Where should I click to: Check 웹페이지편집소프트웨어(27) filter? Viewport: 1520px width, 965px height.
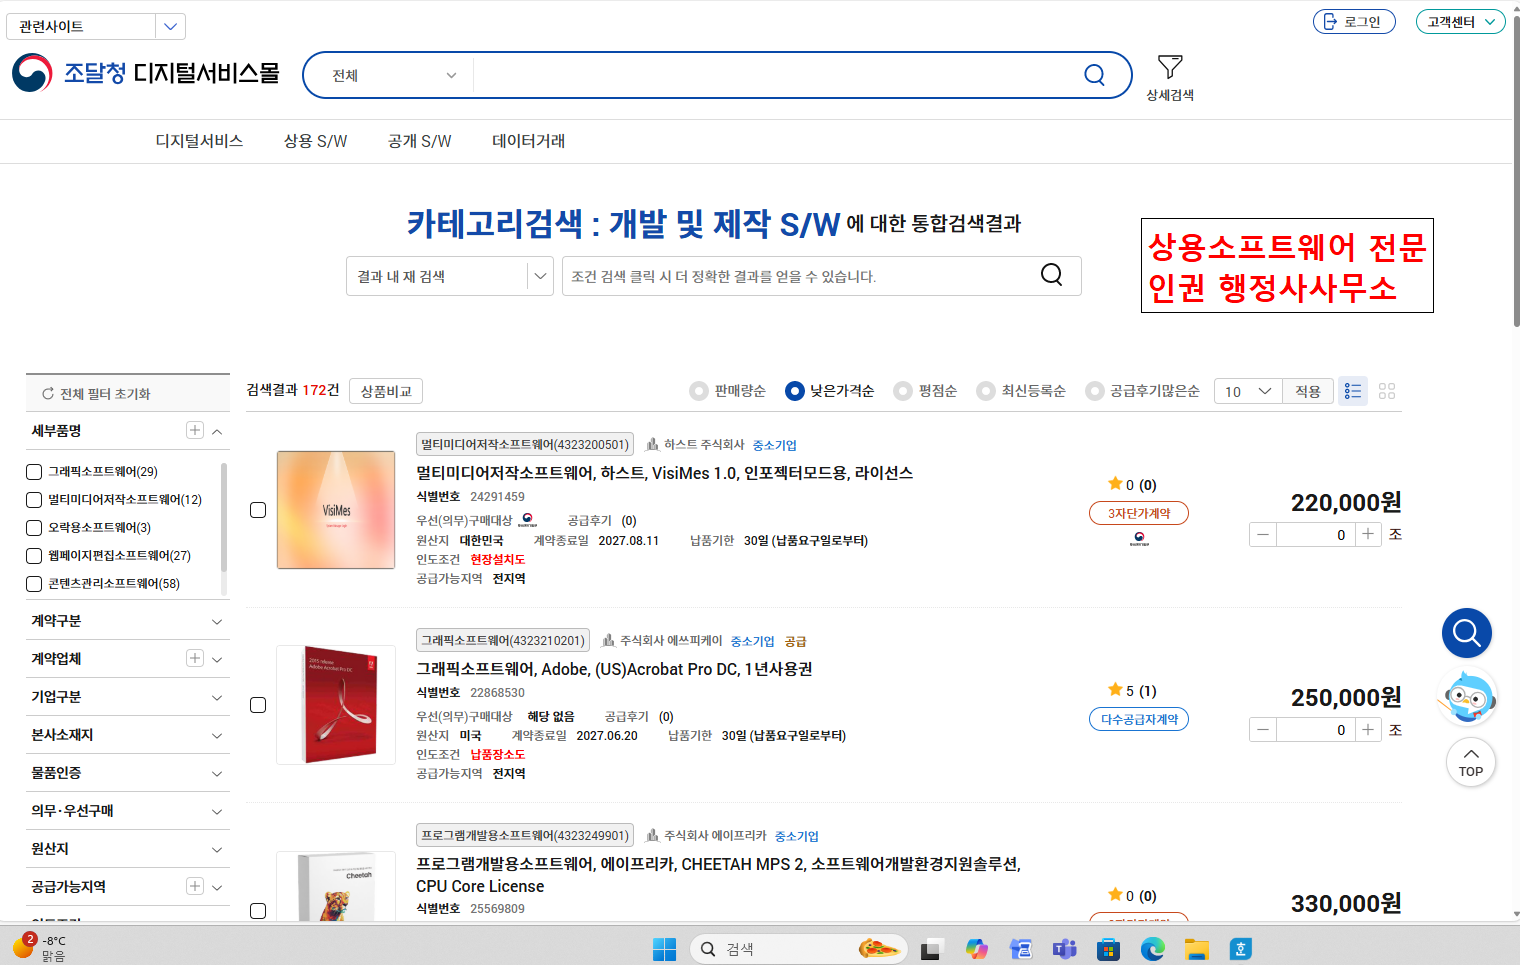tap(34, 556)
